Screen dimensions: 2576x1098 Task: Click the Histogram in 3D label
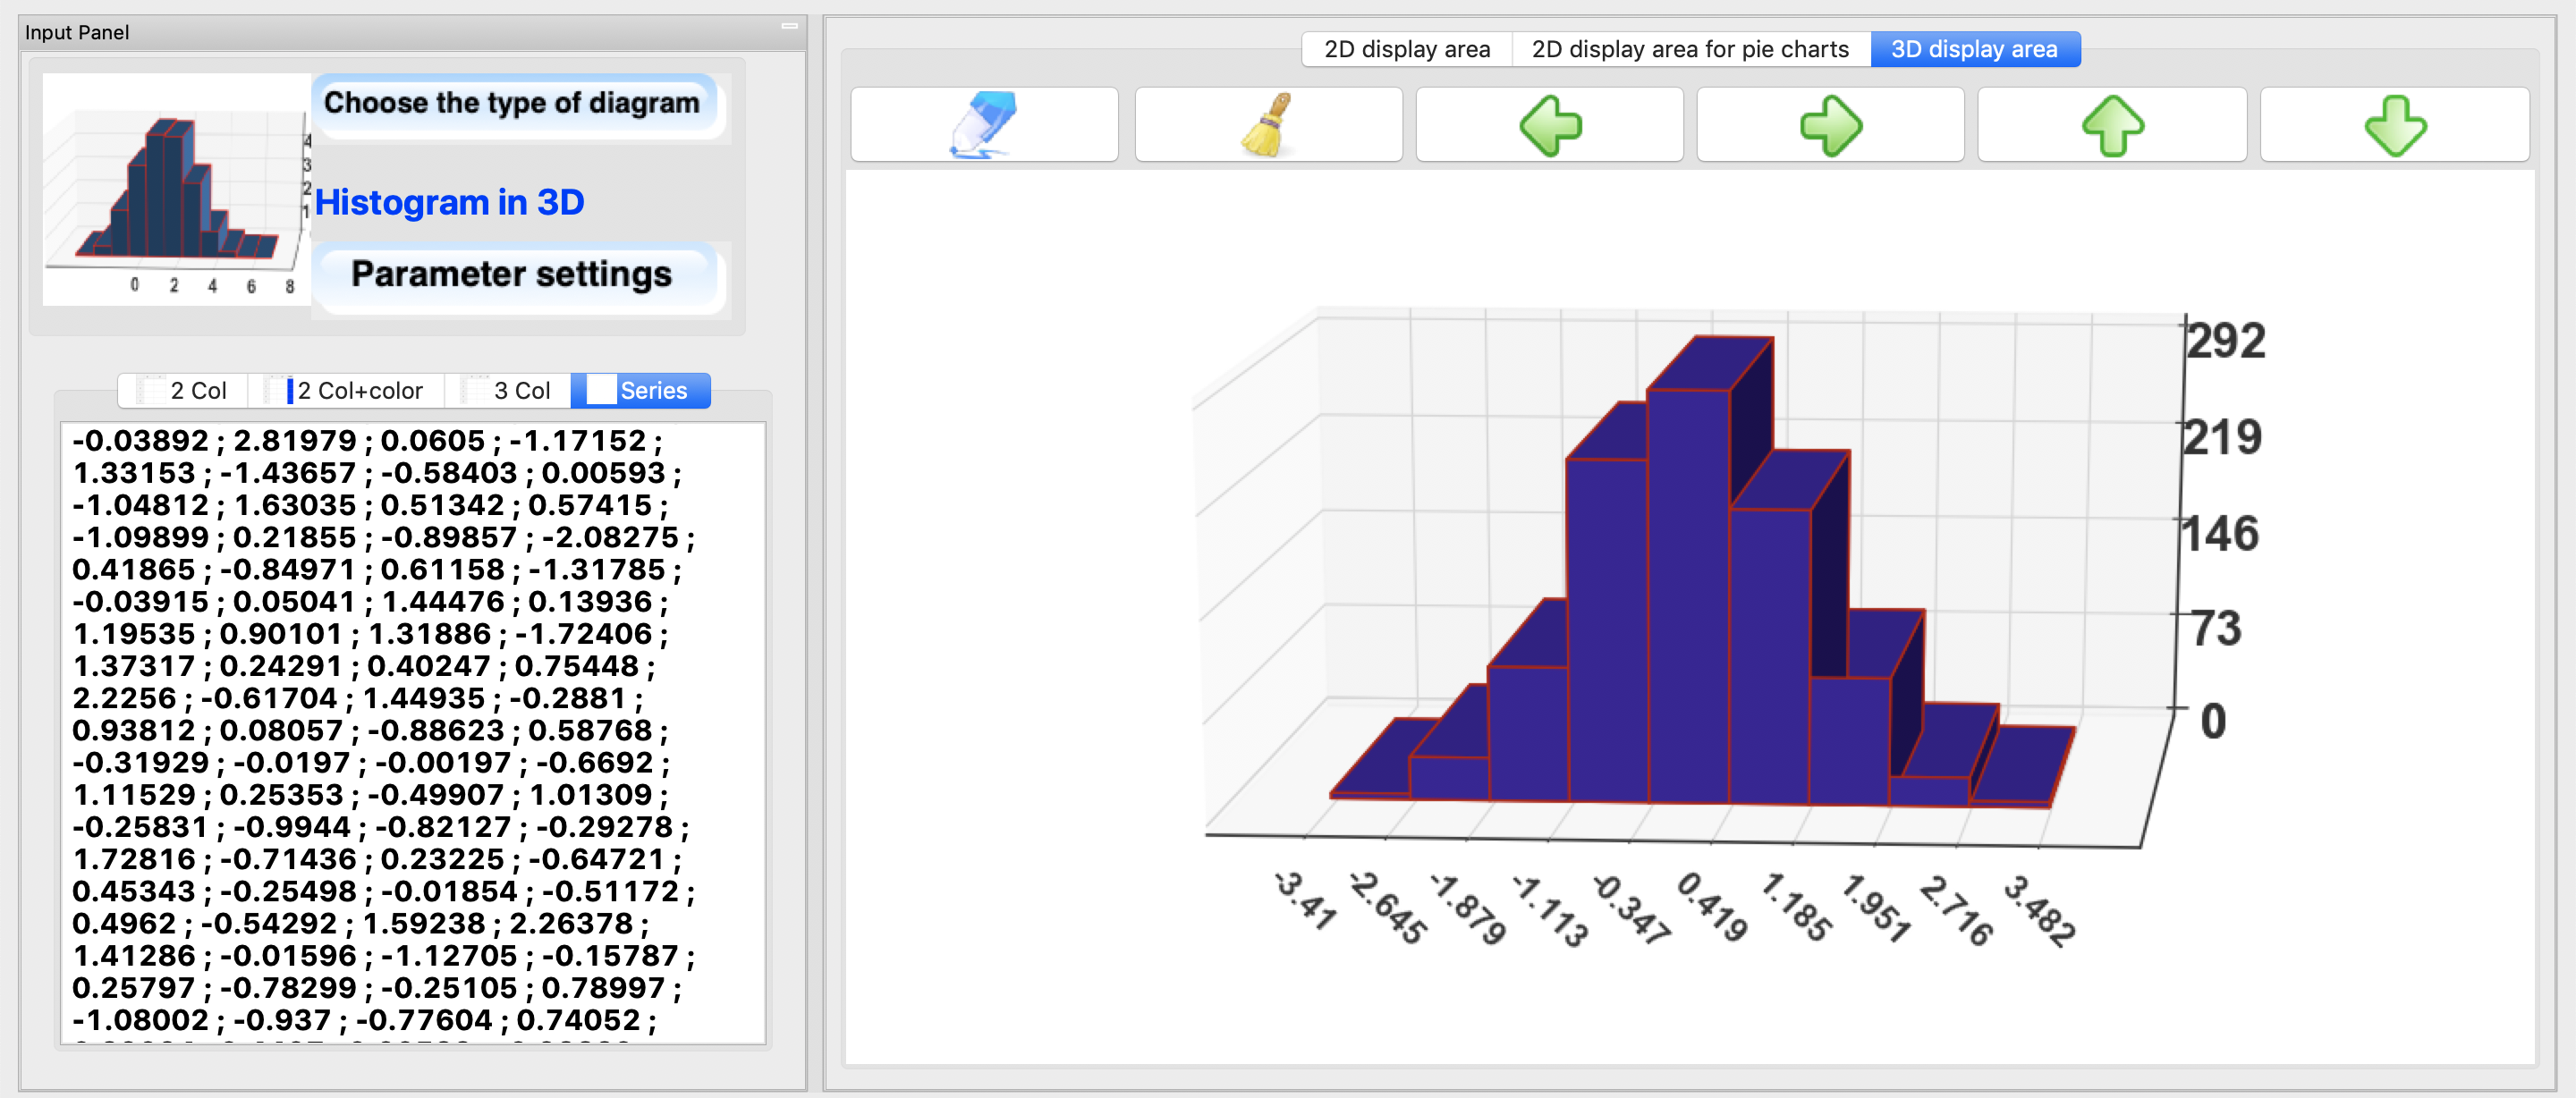[x=449, y=202]
